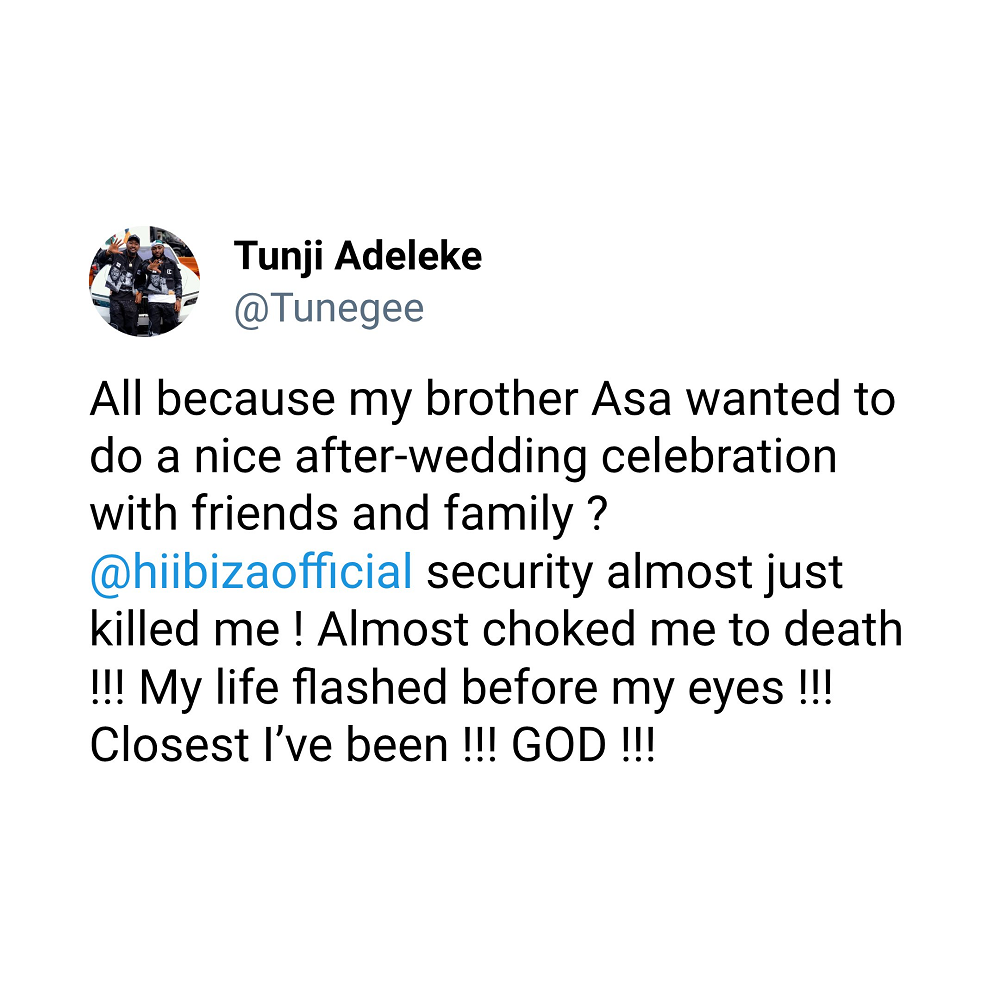Click the name 'Asa' in the tweet
This screenshot has width=1000, height=1000.
click(x=631, y=400)
